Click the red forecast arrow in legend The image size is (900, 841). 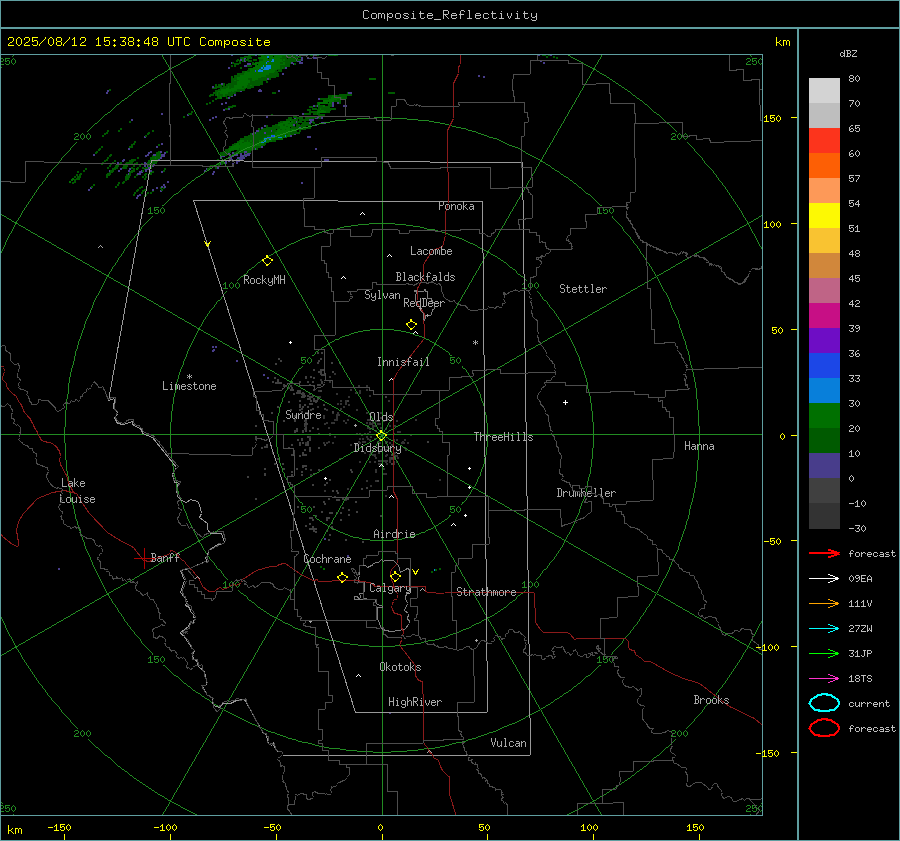click(x=824, y=553)
